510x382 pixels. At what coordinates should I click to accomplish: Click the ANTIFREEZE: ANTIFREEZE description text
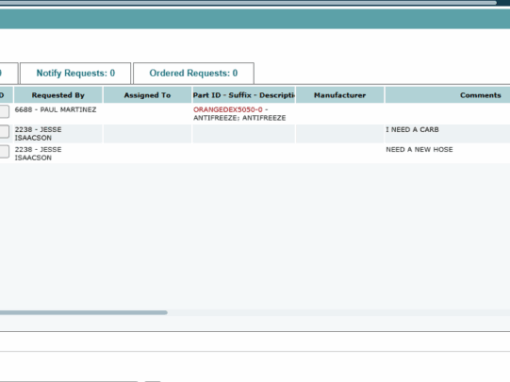239,118
